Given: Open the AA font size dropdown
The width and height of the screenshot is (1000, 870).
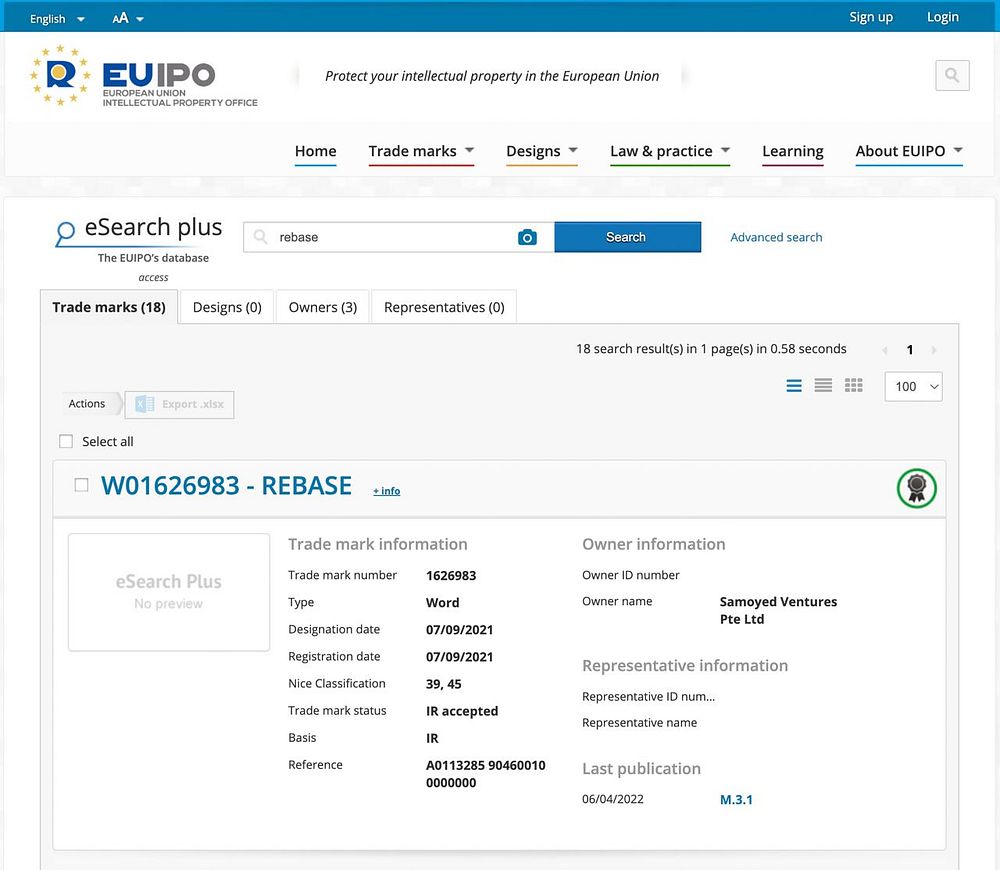Looking at the screenshot, I should [x=128, y=18].
